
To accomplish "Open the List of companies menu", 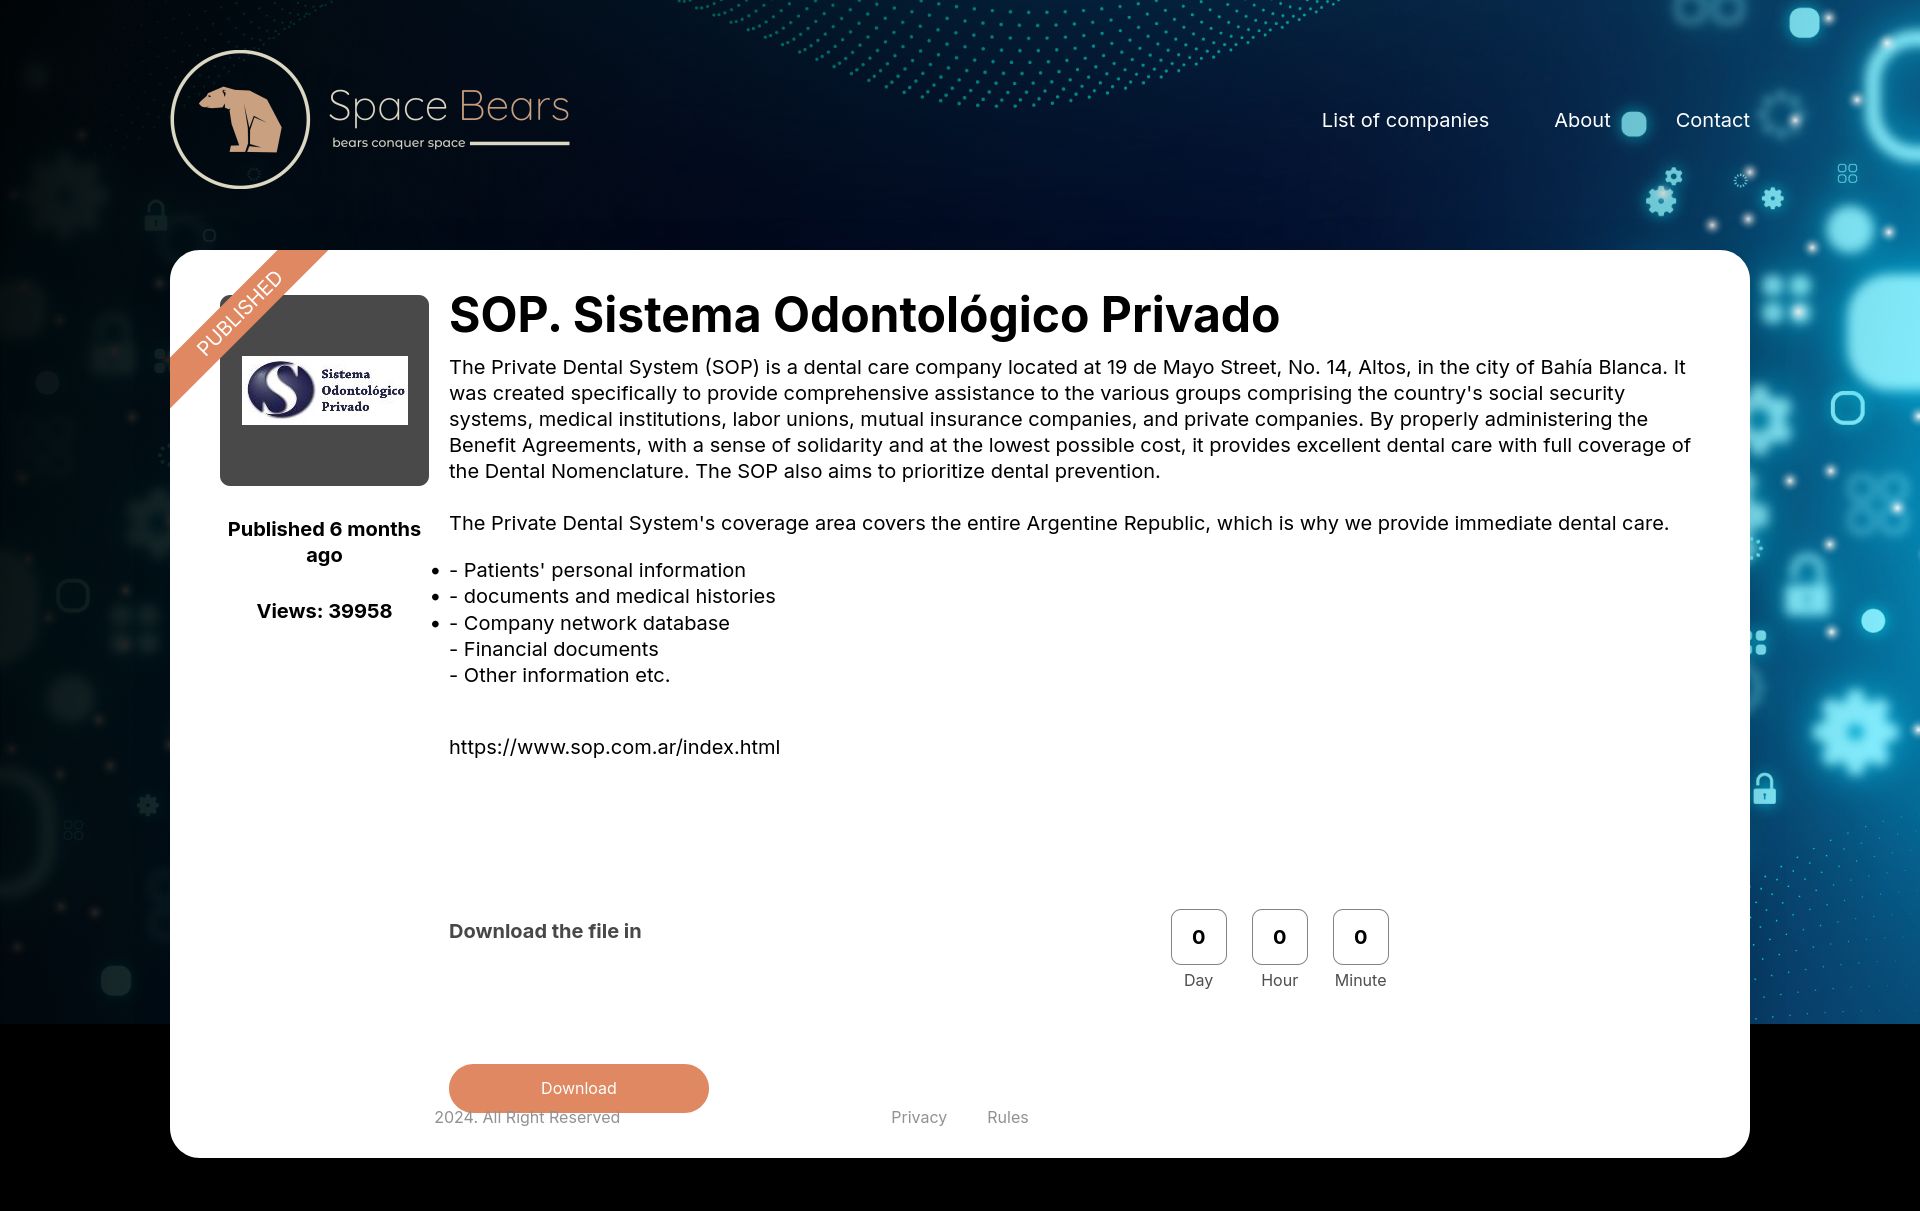I will tap(1405, 120).
